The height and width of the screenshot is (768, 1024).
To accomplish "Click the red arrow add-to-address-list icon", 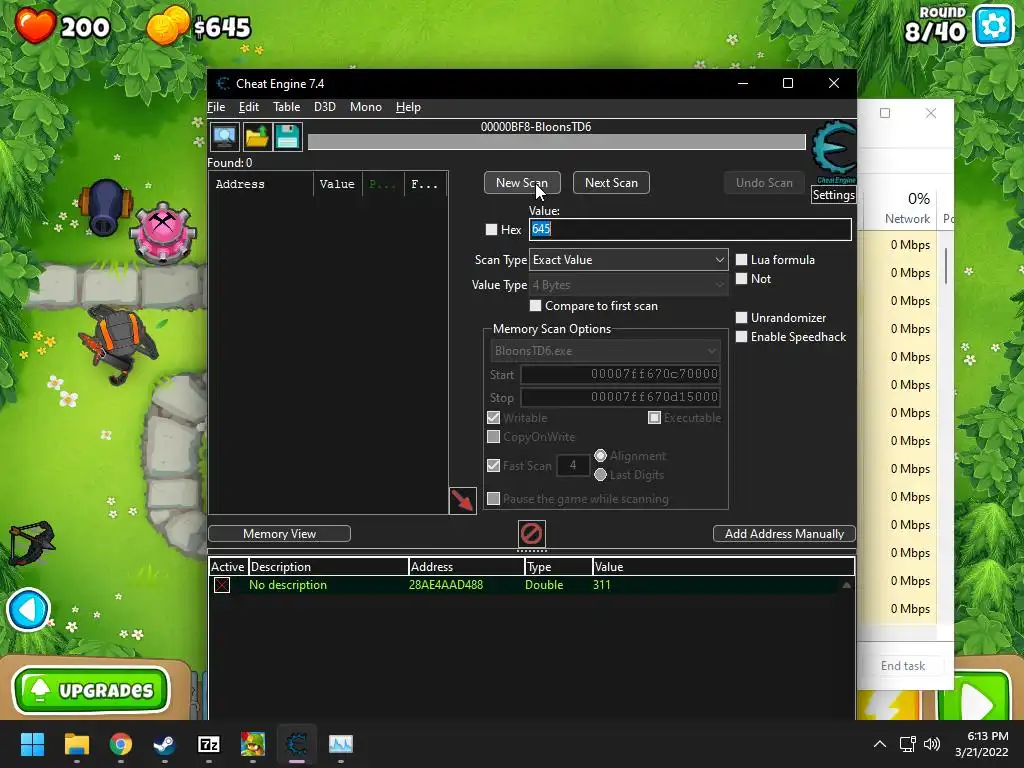I will (x=462, y=501).
